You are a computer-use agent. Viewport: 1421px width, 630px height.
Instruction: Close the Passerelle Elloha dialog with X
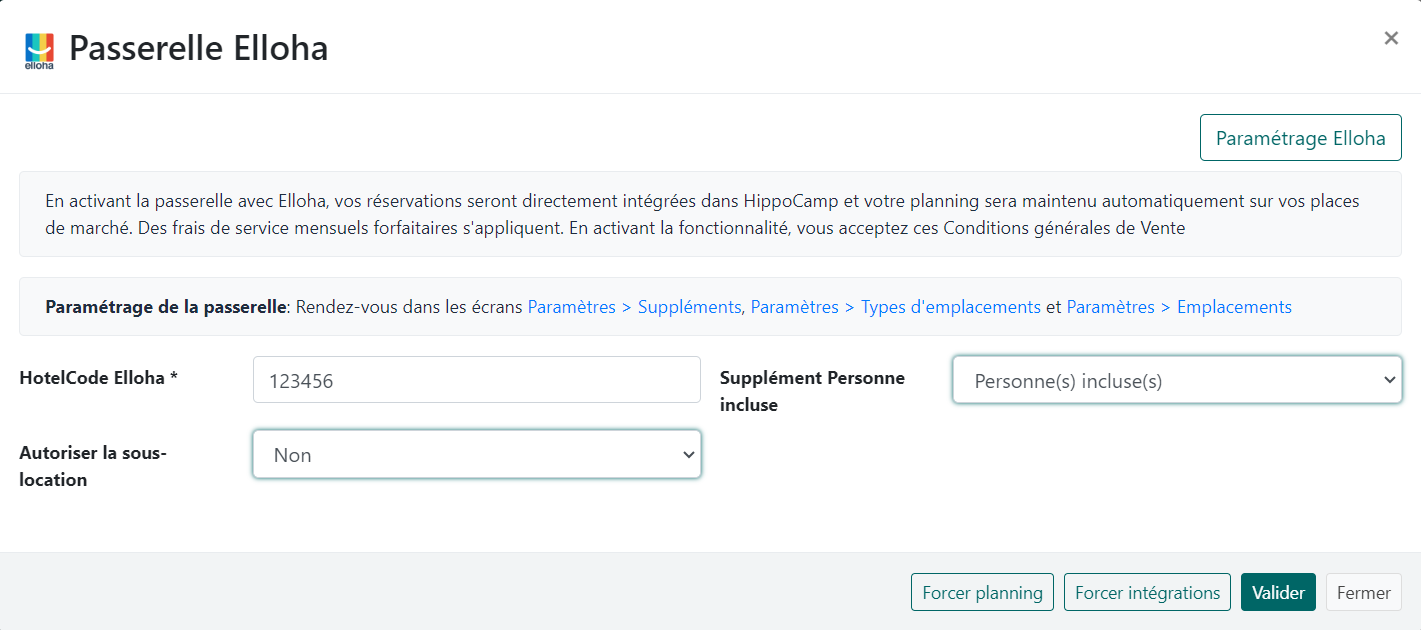(1390, 39)
